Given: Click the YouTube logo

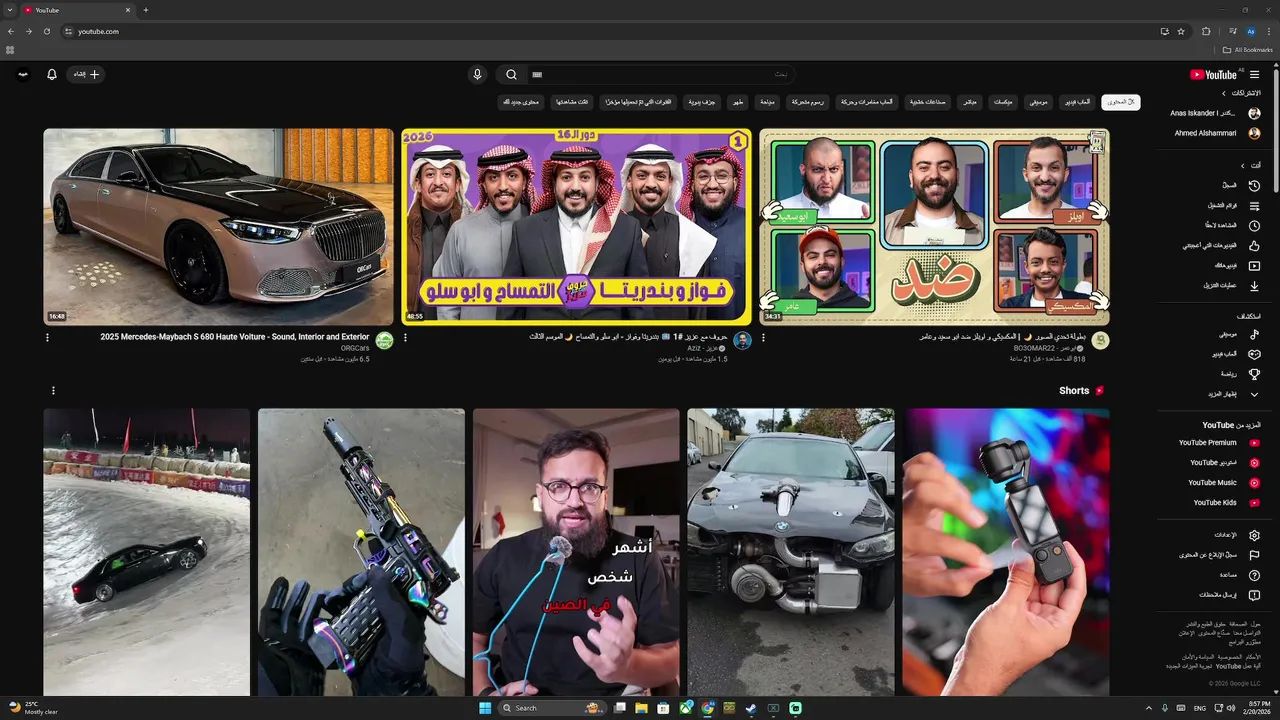Looking at the screenshot, I should click(1214, 74).
